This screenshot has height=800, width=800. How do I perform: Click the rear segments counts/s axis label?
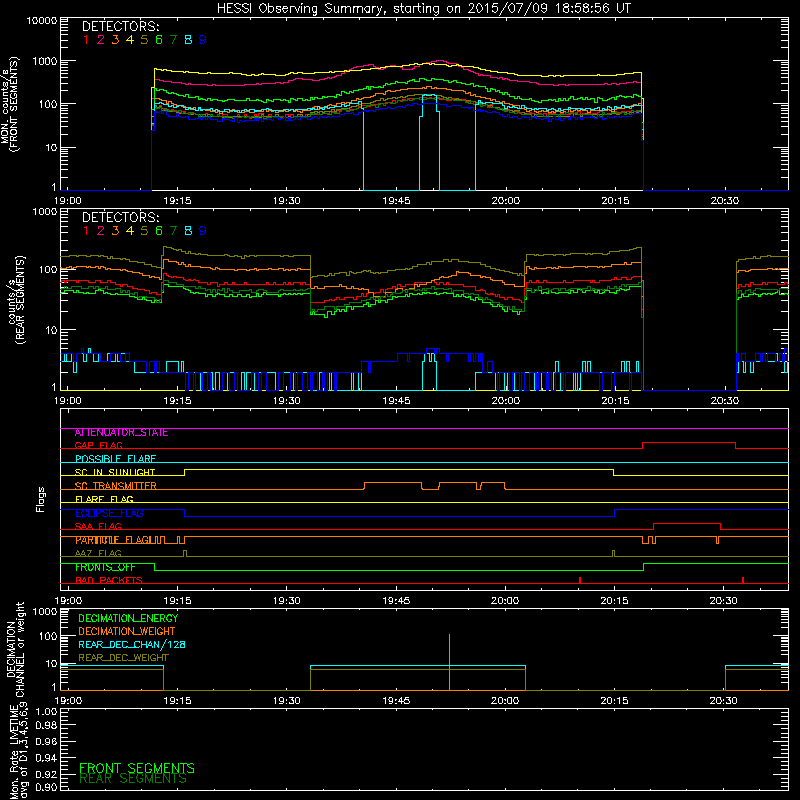[17, 300]
